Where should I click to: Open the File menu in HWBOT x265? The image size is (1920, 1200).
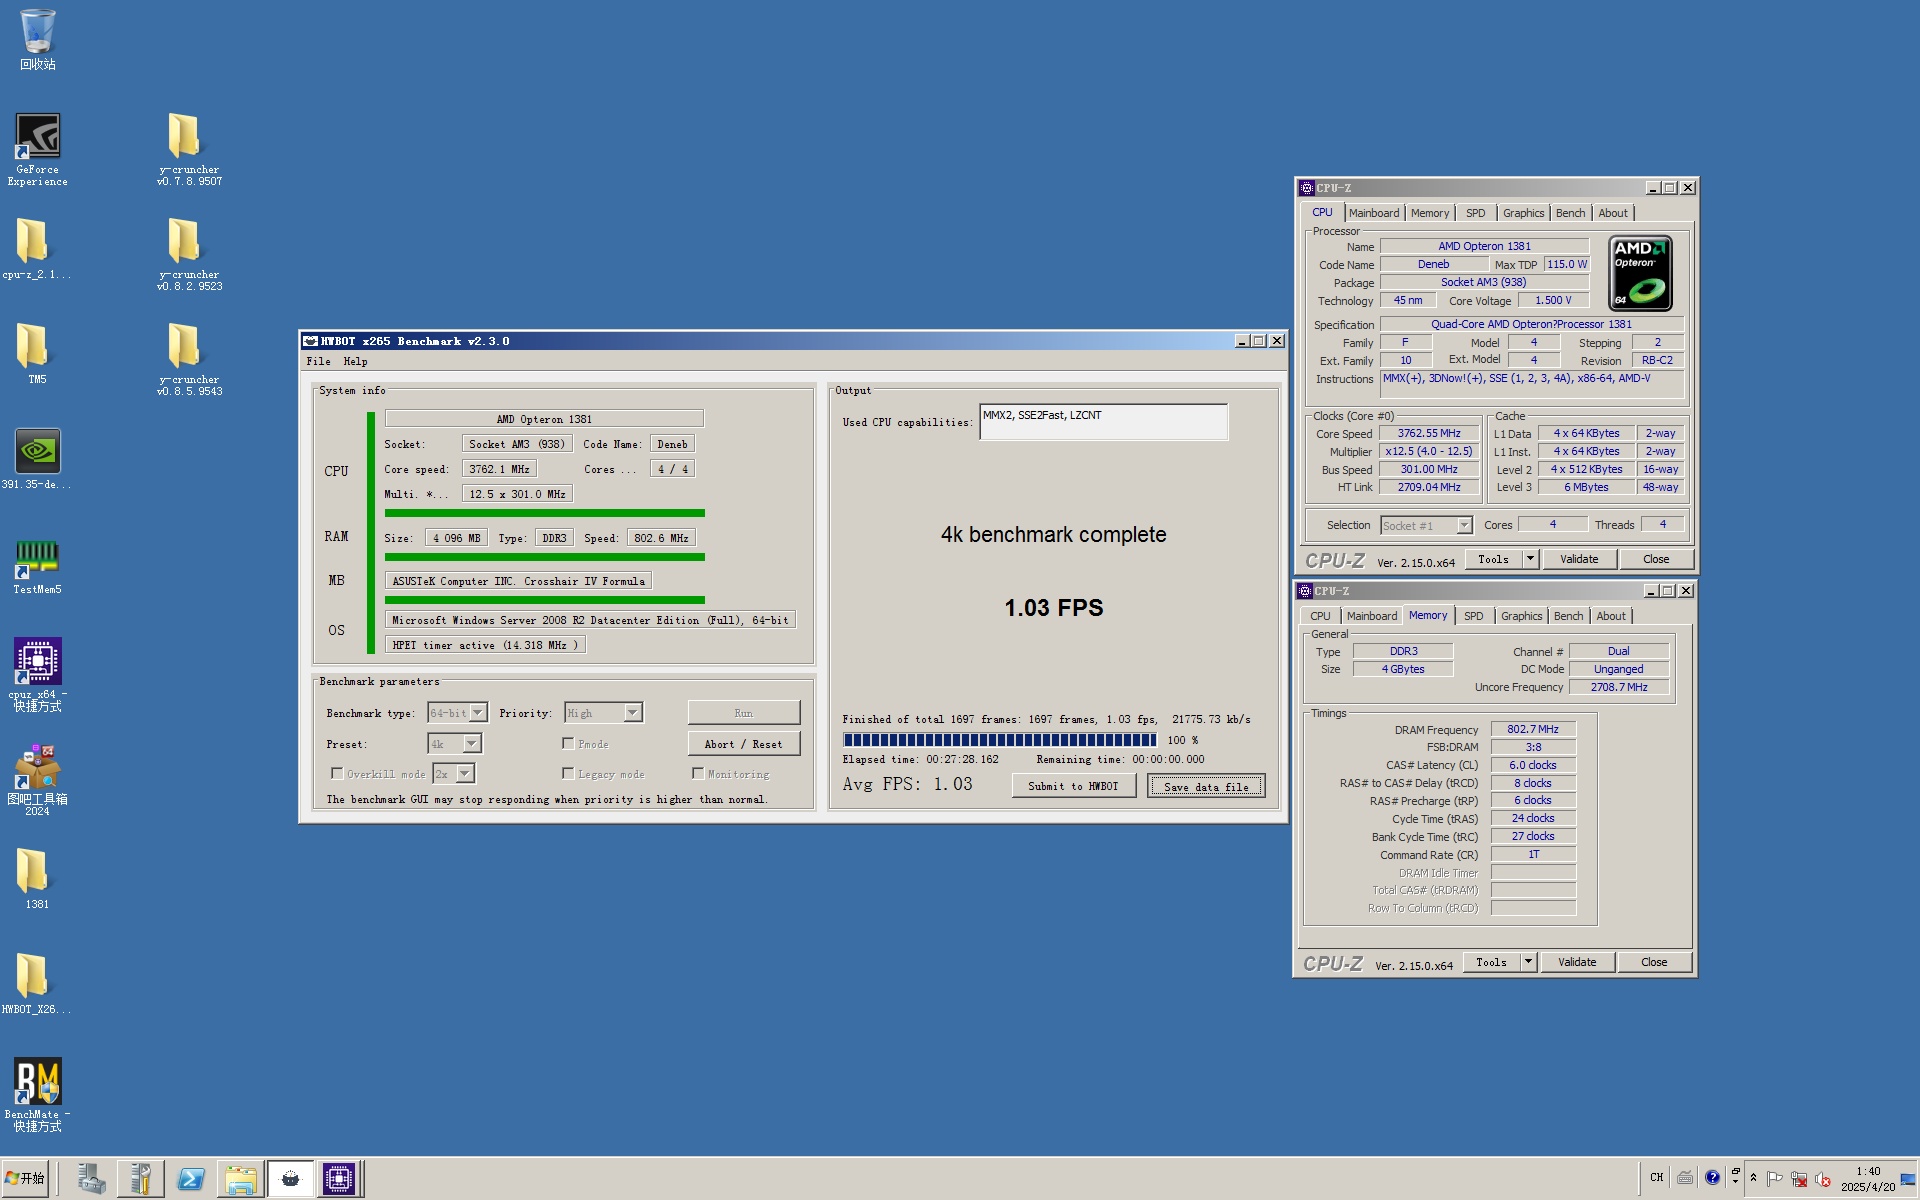click(319, 362)
